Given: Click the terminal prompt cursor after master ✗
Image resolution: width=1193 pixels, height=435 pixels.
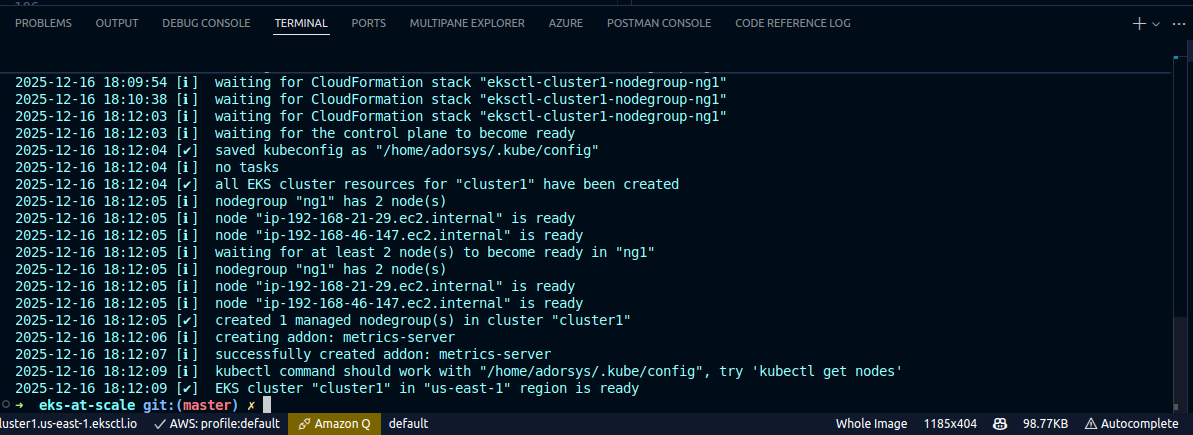Looking at the screenshot, I should pyautogui.click(x=266, y=405).
